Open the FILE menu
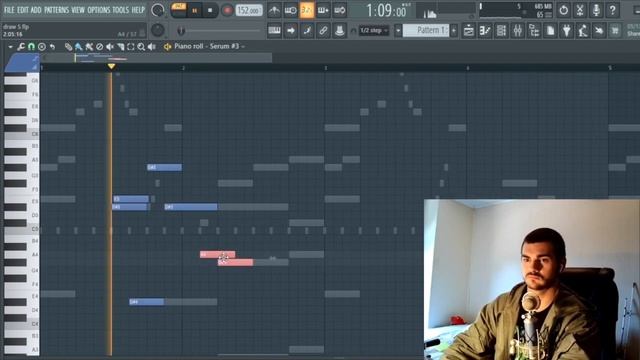This screenshot has width=640, height=360. tap(9, 10)
